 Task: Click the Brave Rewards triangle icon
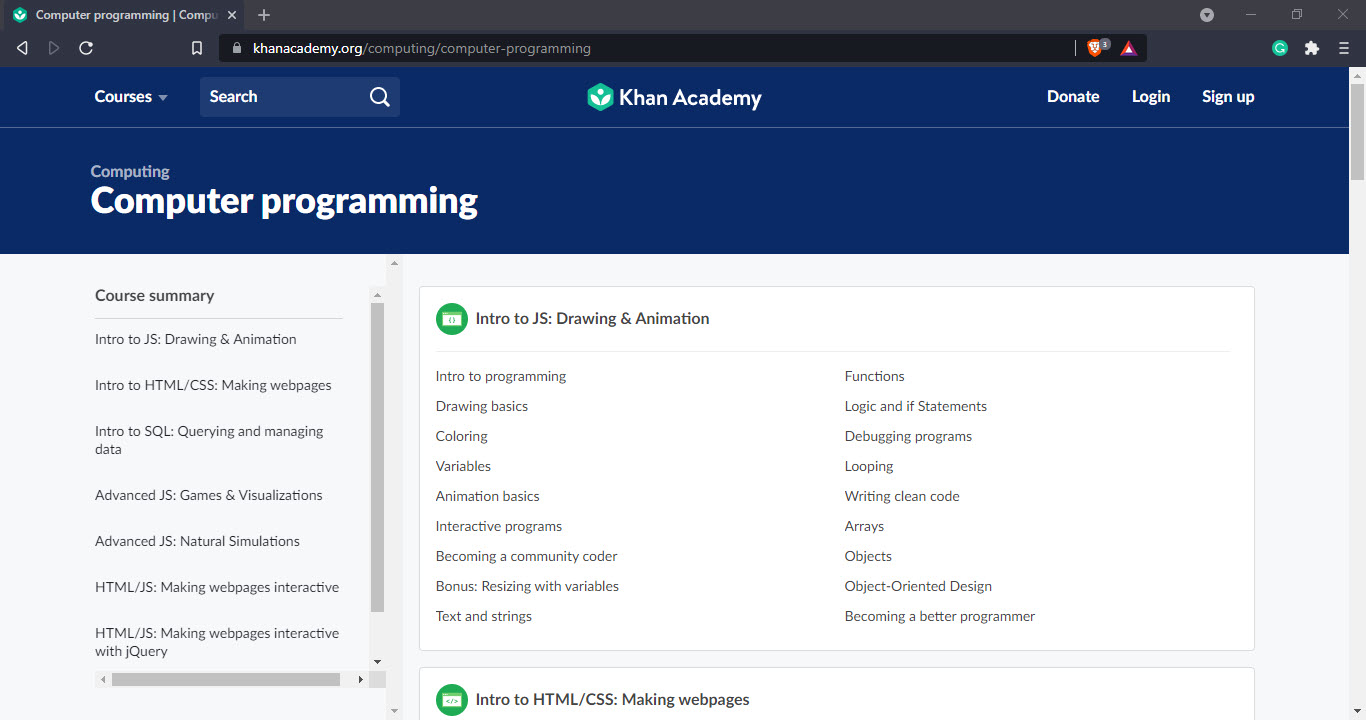tap(1129, 48)
